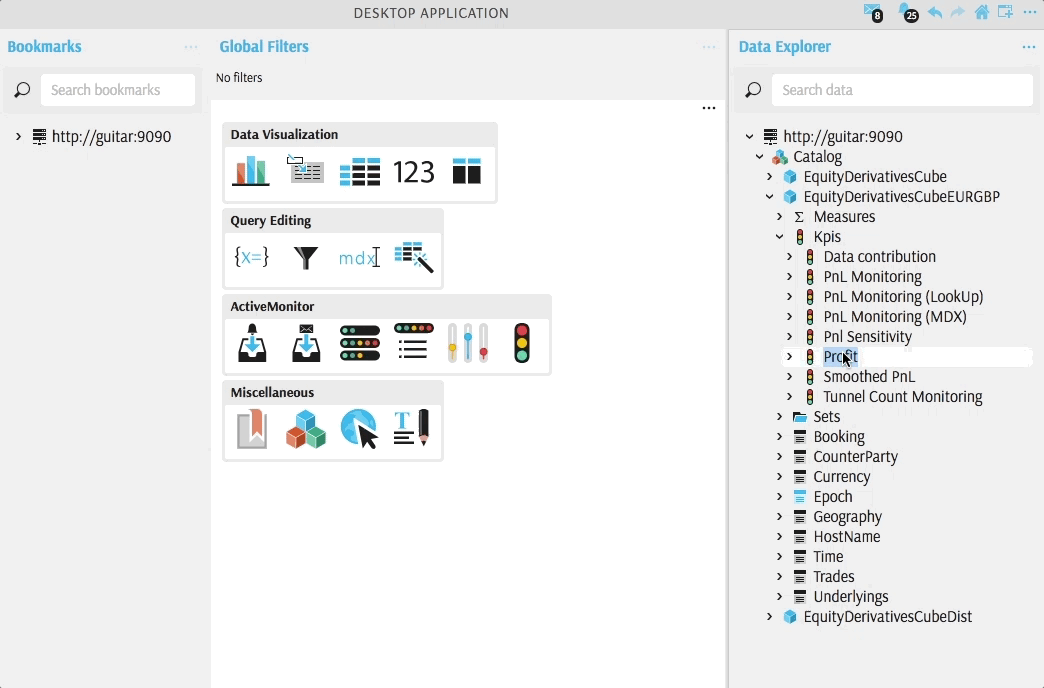Open the MDX editor
Image resolution: width=1044 pixels, height=688 pixels.
pyautogui.click(x=360, y=258)
